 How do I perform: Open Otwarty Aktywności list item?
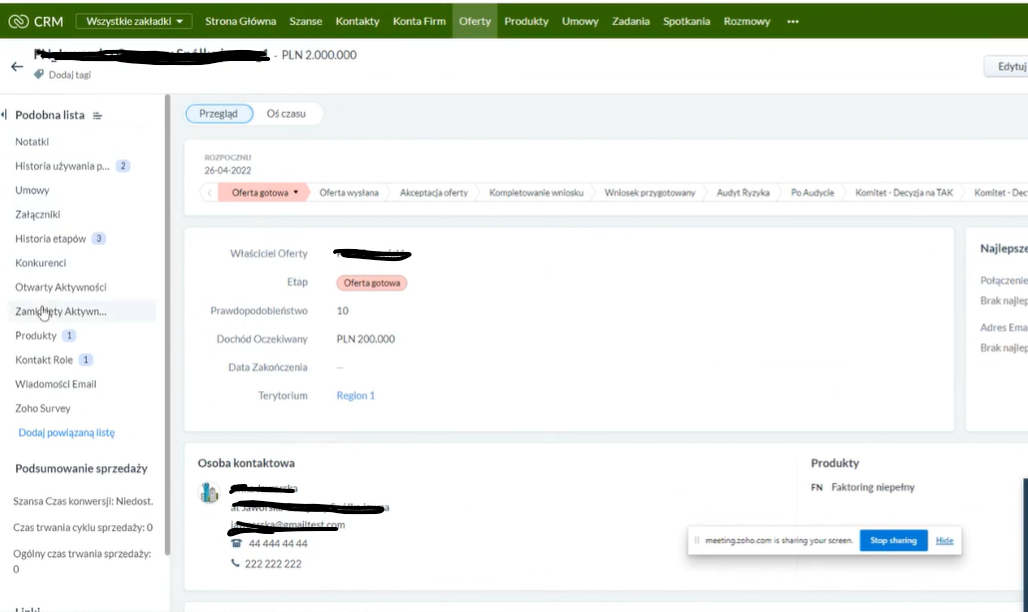60,287
